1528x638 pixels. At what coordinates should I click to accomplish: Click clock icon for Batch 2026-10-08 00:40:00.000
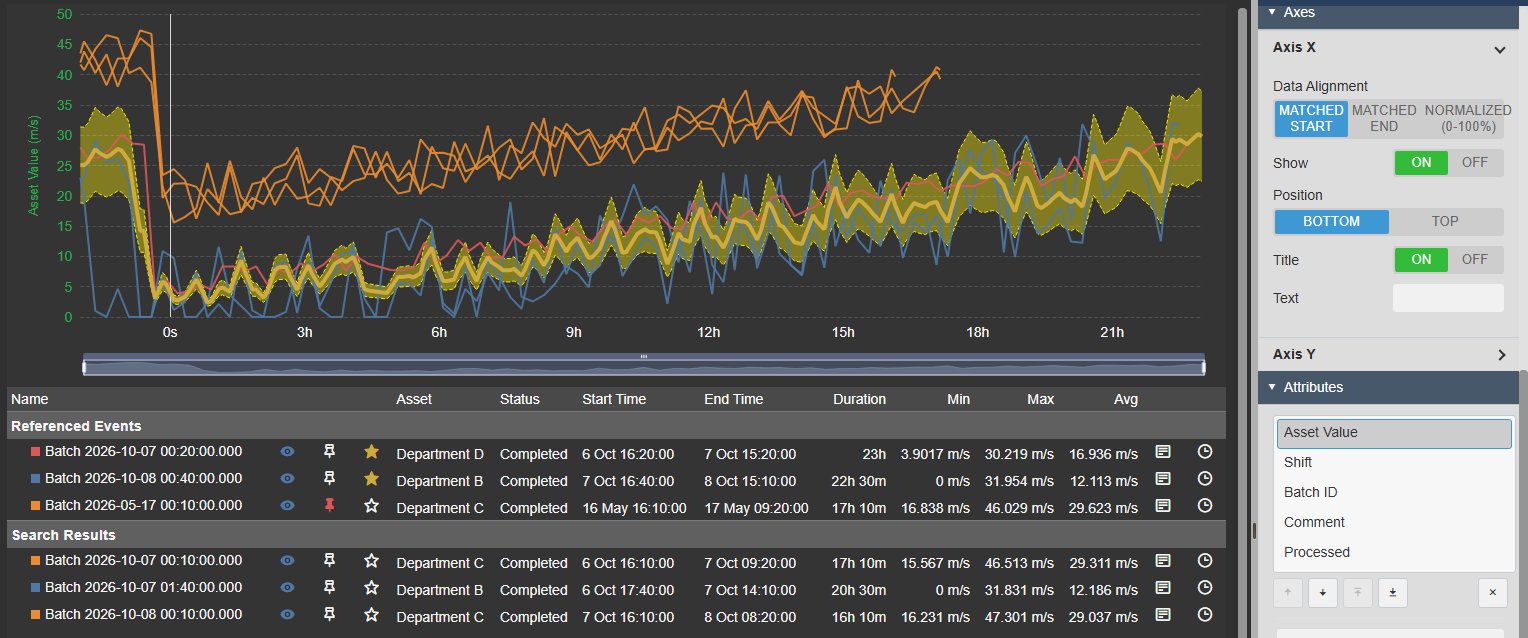click(1205, 479)
